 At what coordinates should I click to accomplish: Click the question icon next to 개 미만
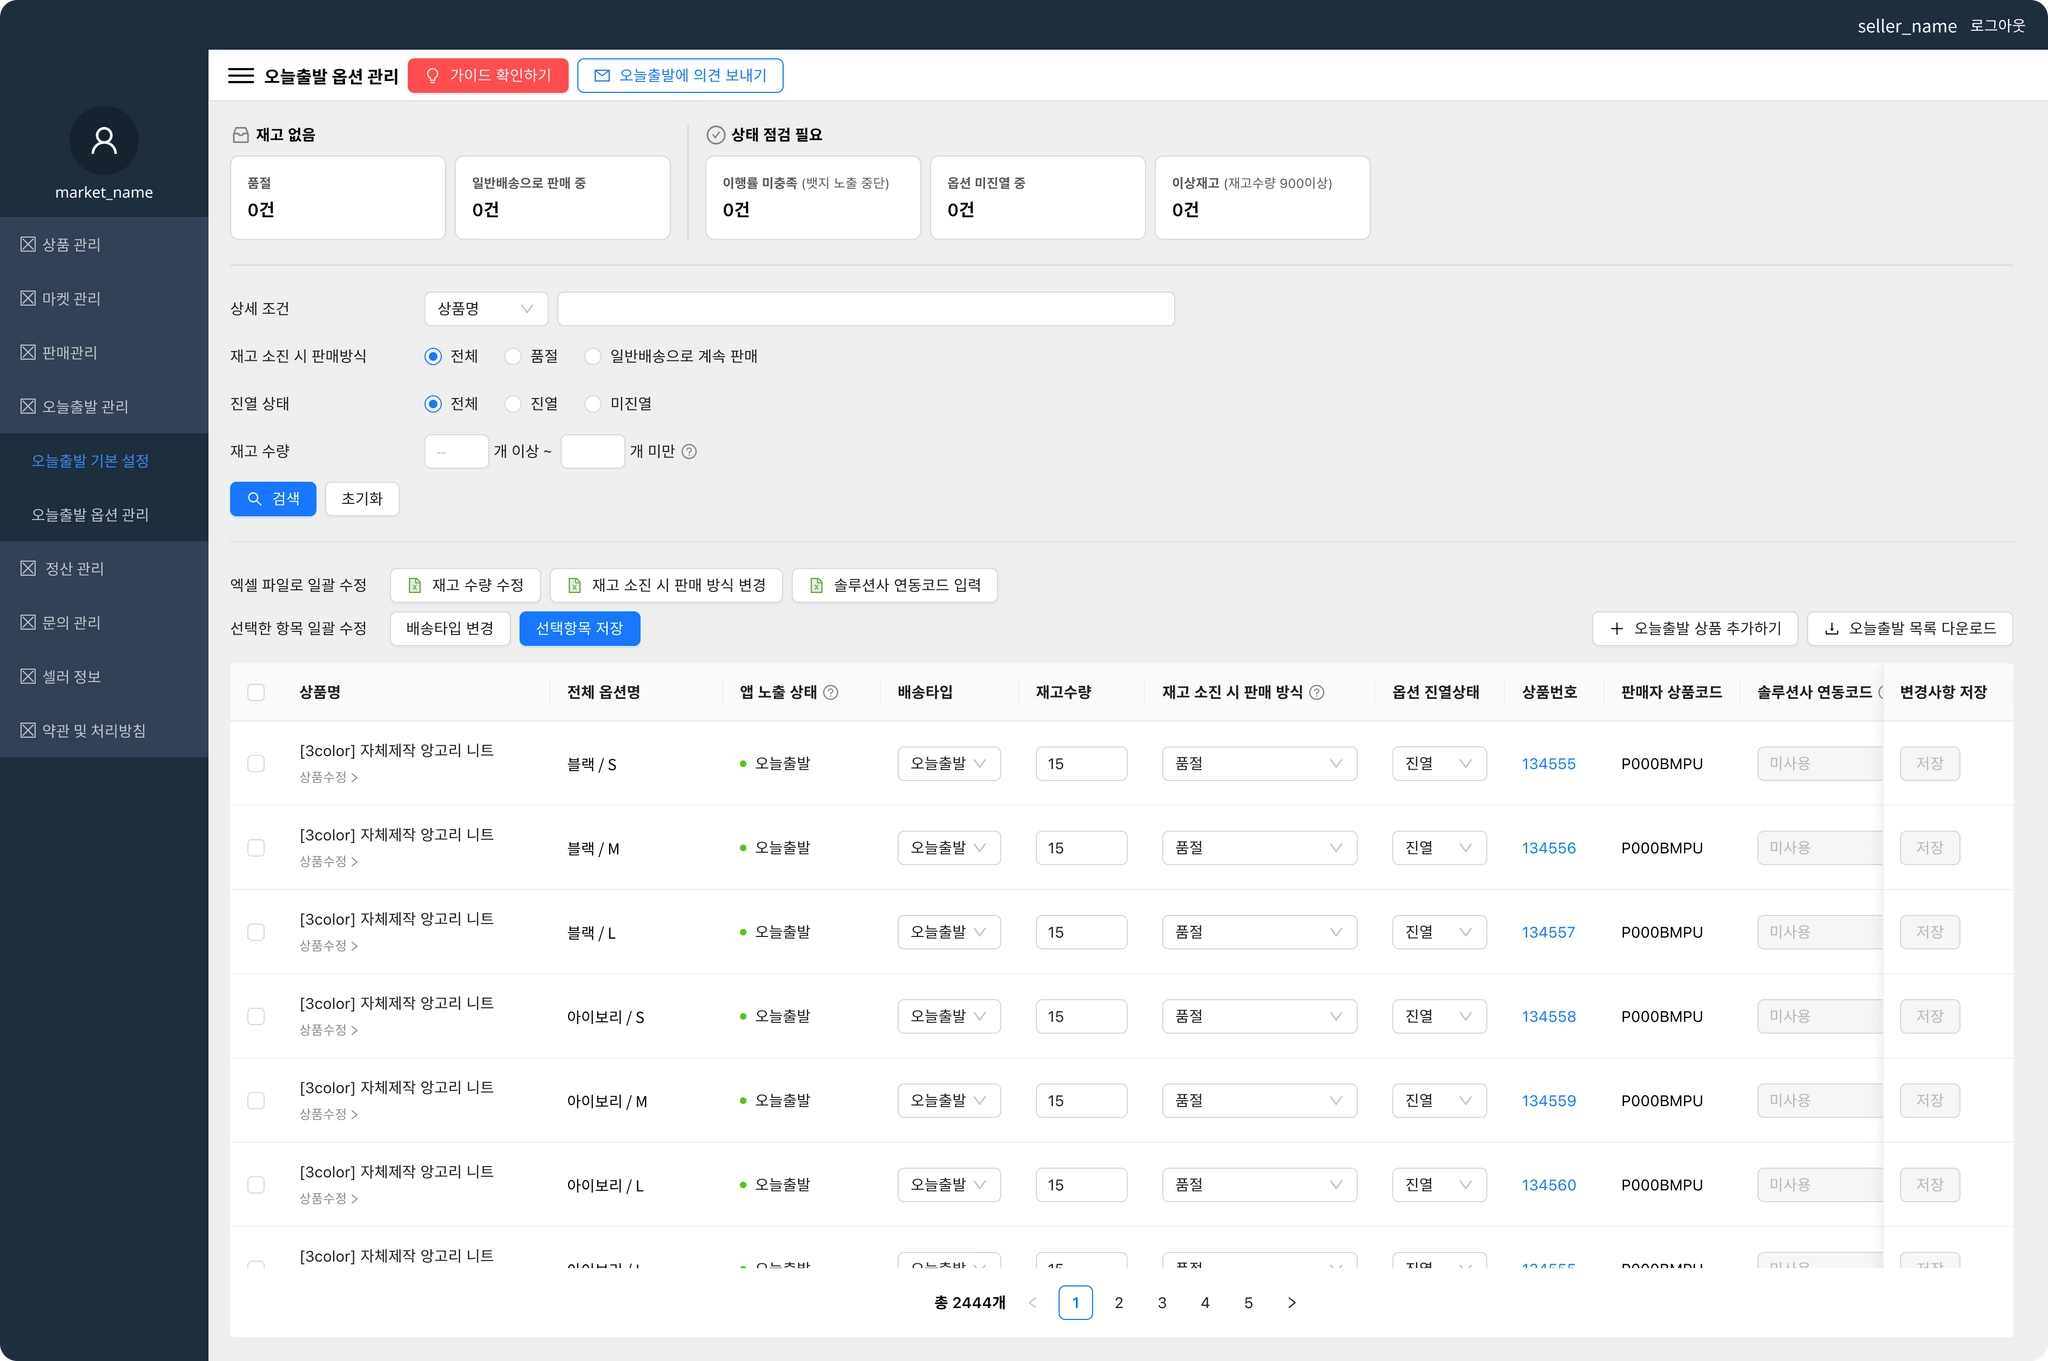tap(689, 452)
